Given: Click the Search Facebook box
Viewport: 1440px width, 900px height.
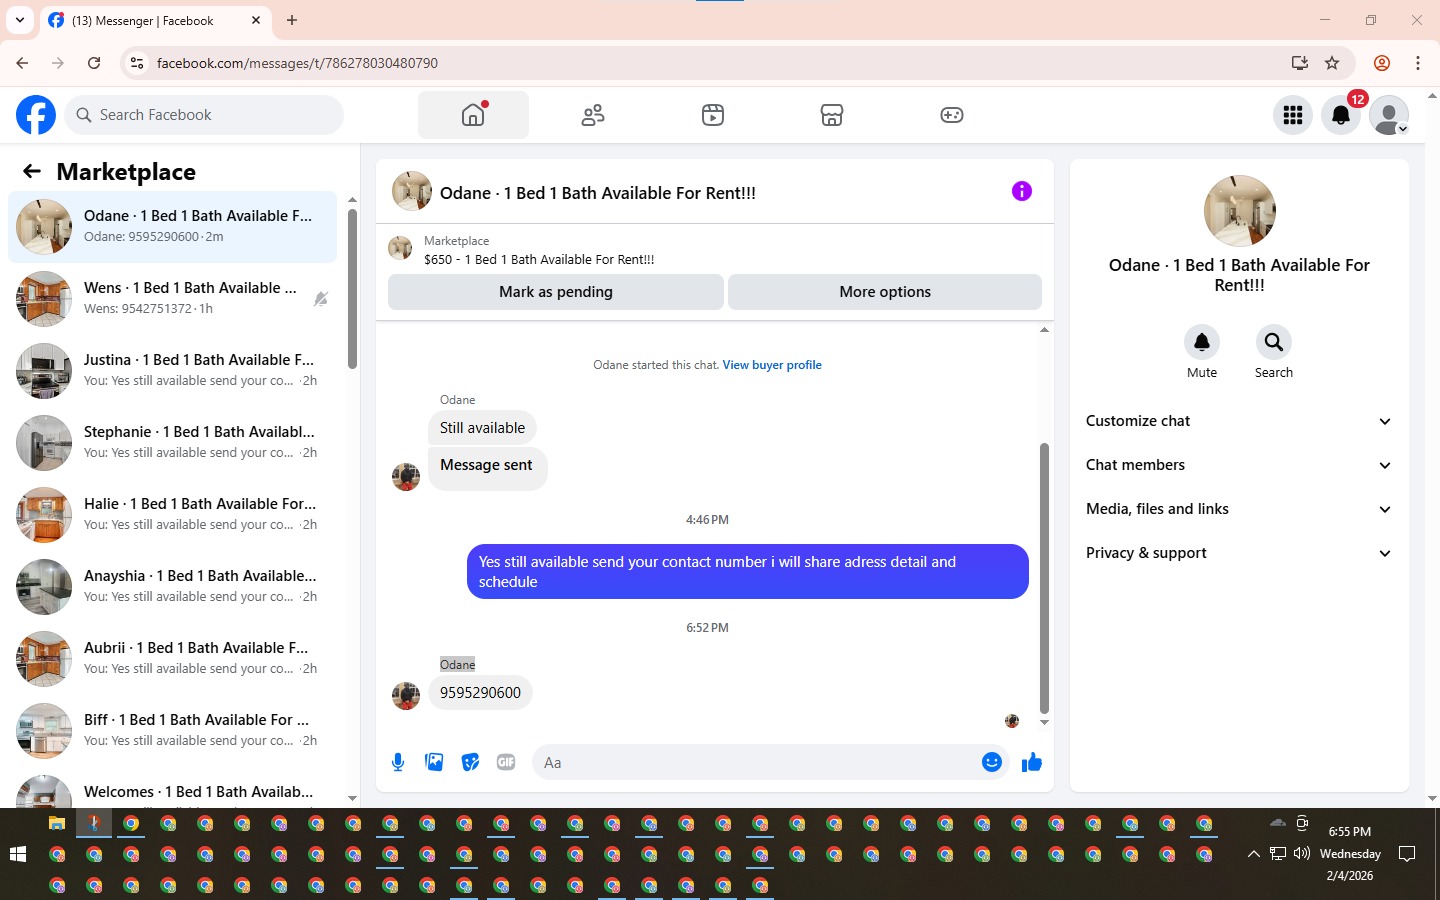Looking at the screenshot, I should click(204, 115).
